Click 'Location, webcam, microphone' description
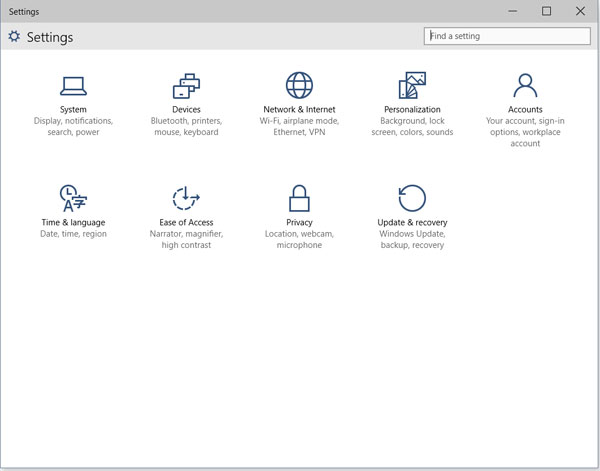The width and height of the screenshot is (600, 471). click(299, 239)
